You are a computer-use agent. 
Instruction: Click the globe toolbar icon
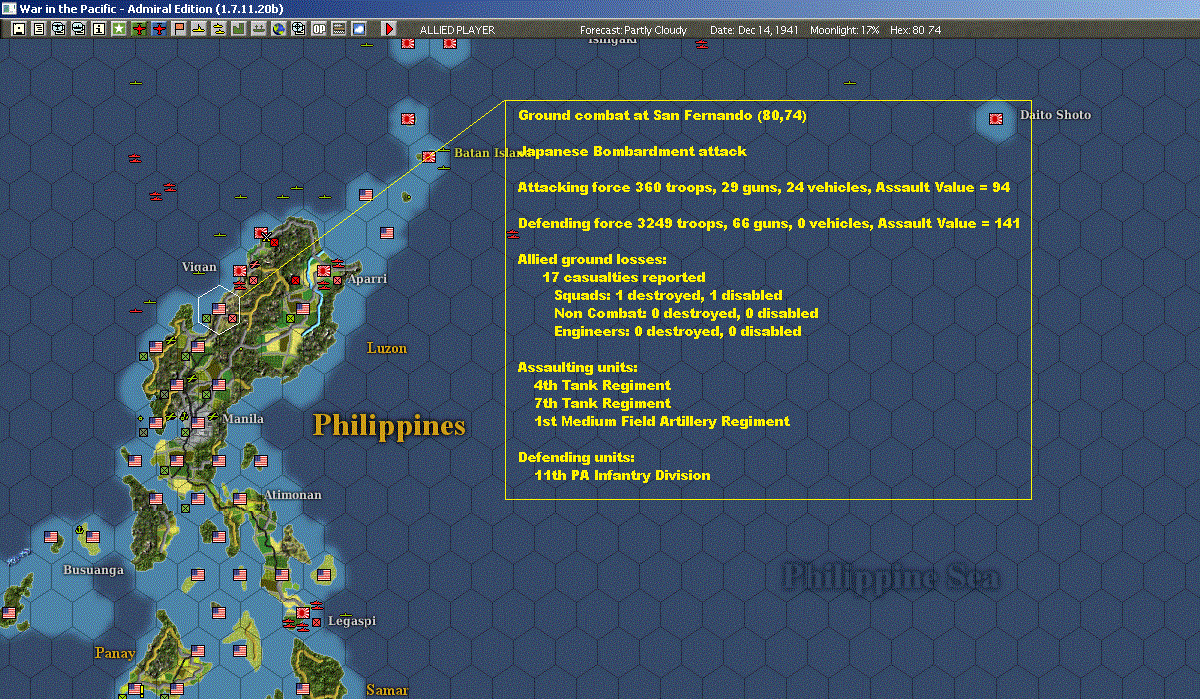coord(278,29)
